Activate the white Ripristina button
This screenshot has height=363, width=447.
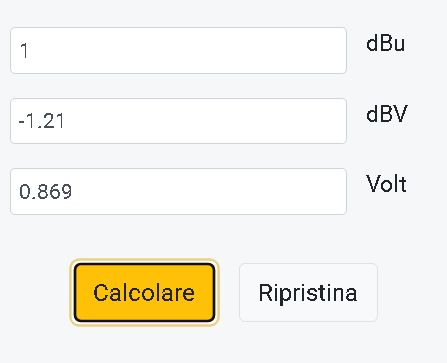308,292
